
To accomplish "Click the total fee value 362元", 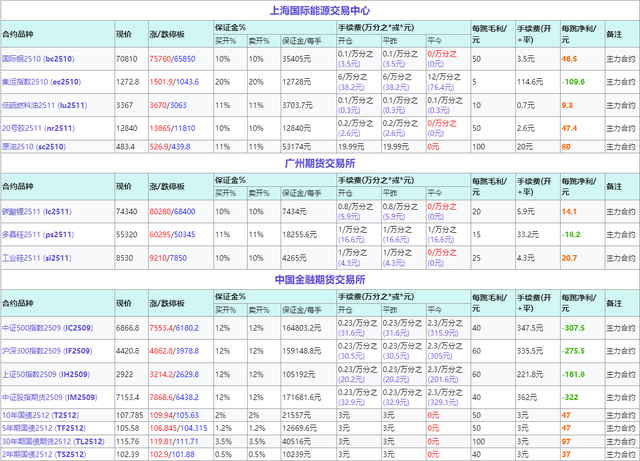I will click(x=527, y=397).
